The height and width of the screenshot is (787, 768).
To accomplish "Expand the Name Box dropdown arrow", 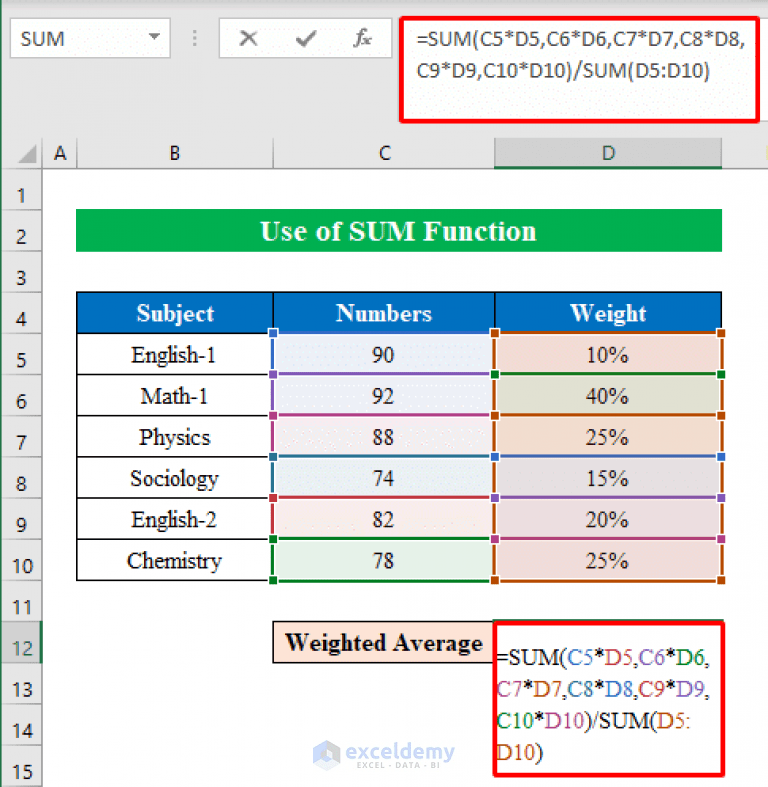I will pos(155,37).
